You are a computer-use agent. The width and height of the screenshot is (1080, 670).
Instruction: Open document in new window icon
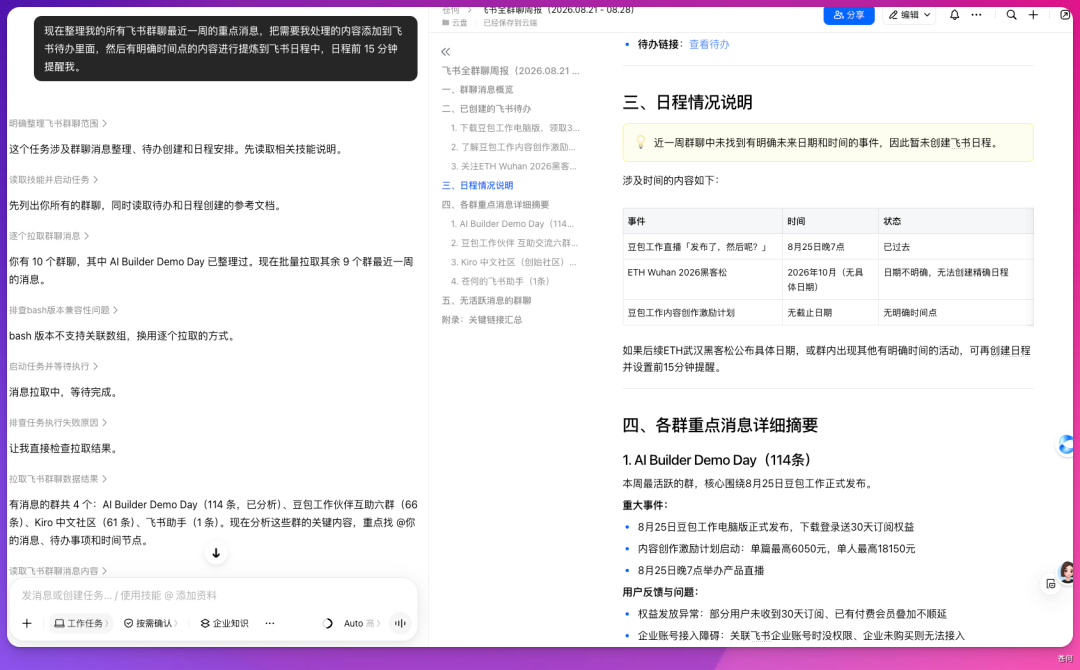[1065, 14]
